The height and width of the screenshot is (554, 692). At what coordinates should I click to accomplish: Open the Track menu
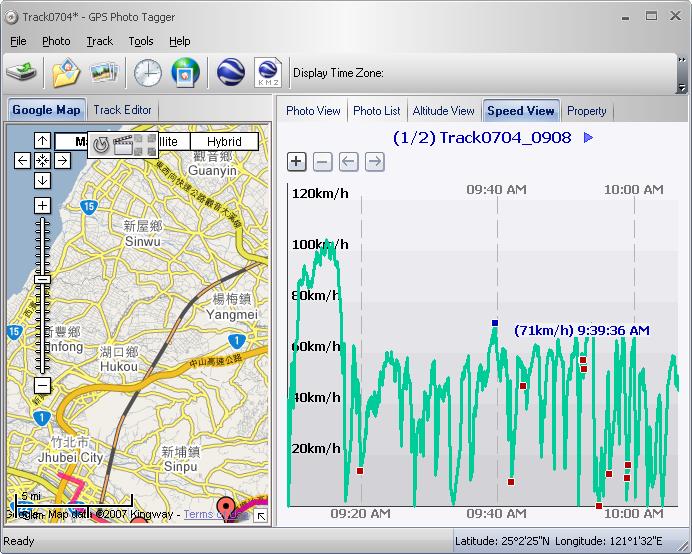coord(100,41)
